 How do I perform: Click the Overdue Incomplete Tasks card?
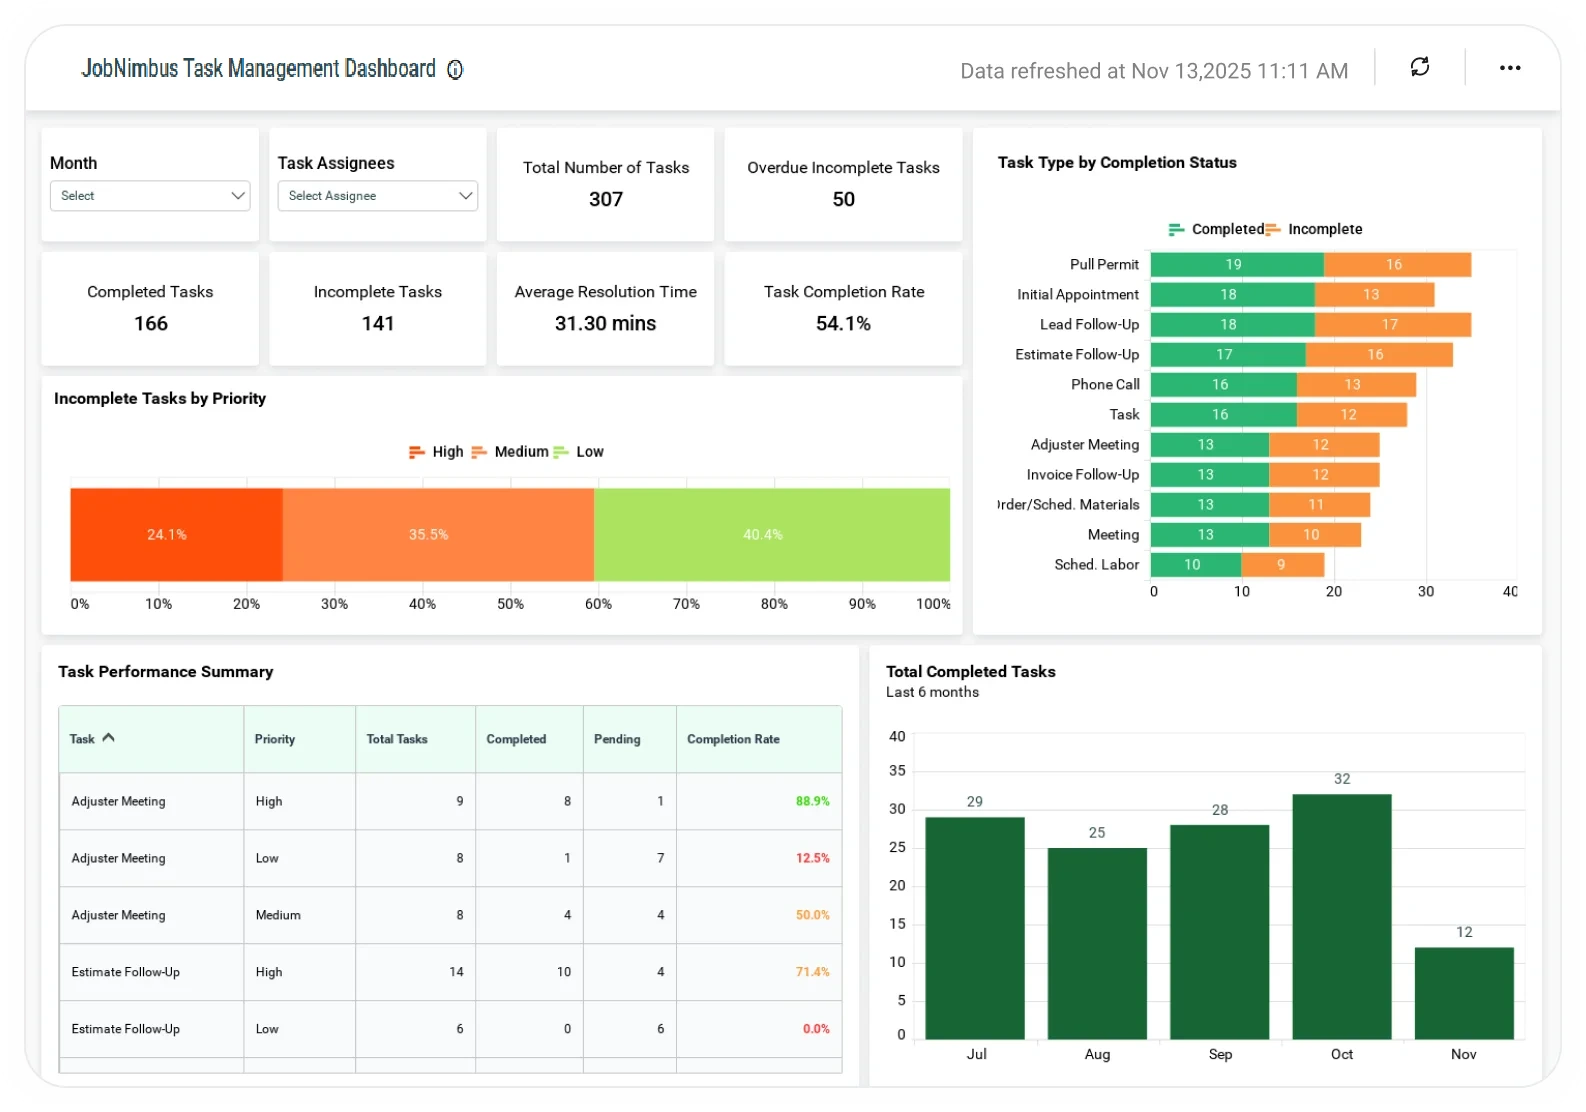[x=843, y=184]
